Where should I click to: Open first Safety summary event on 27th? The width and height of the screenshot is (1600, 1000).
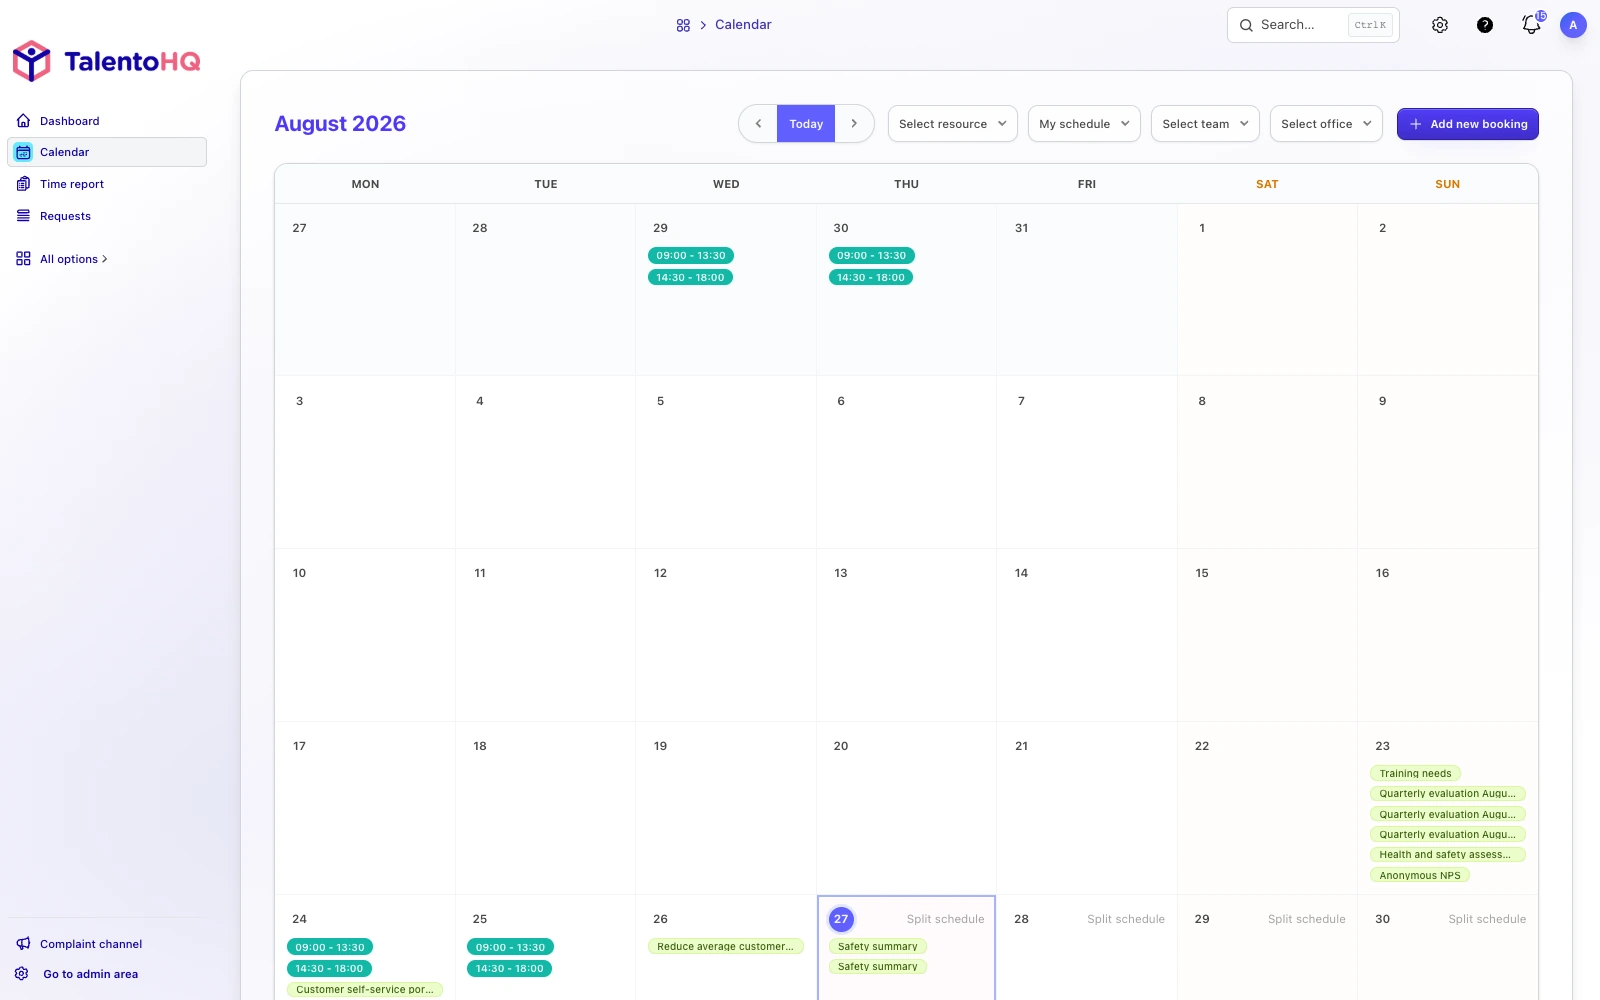[x=878, y=946]
